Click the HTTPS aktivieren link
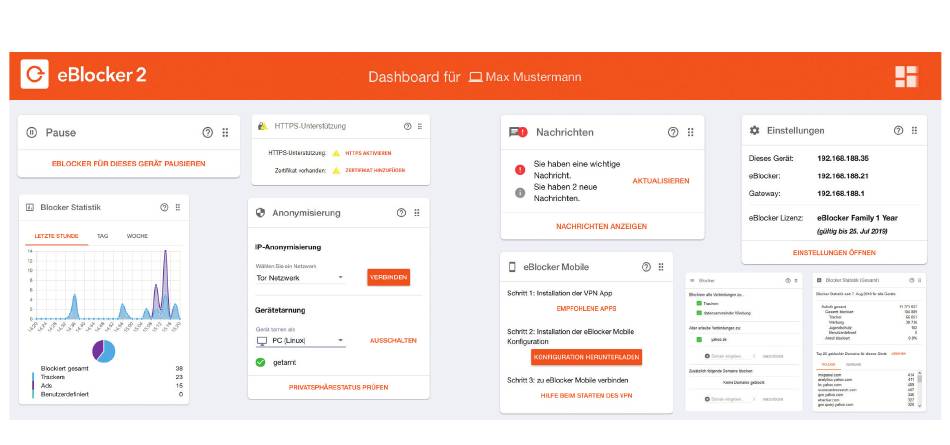The width and height of the screenshot is (950, 445). pos(368,153)
